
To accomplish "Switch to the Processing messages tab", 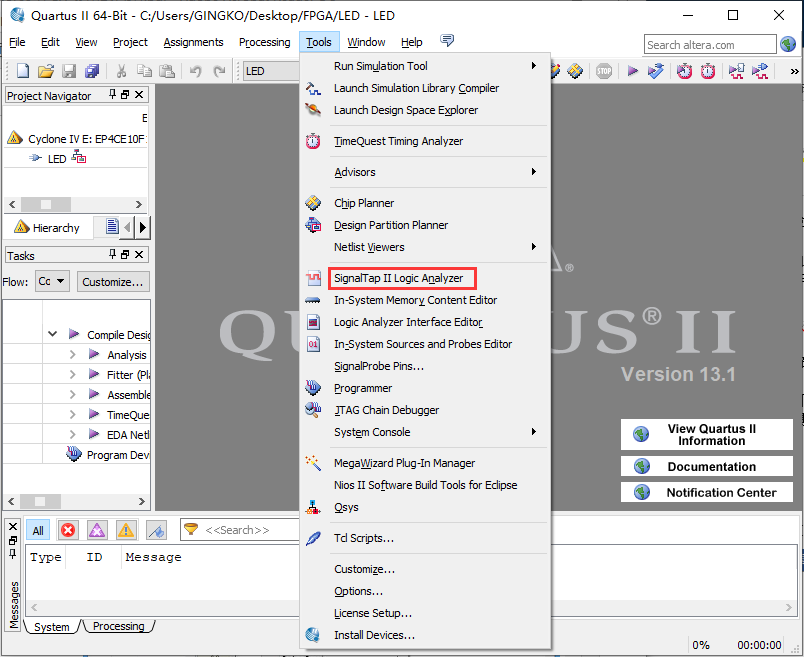I will coord(118,627).
